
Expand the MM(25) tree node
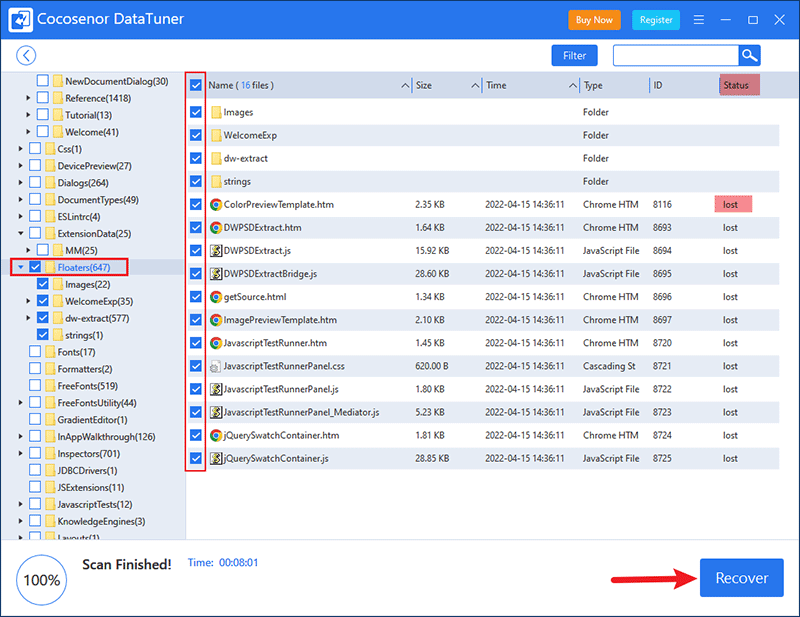pos(28,250)
